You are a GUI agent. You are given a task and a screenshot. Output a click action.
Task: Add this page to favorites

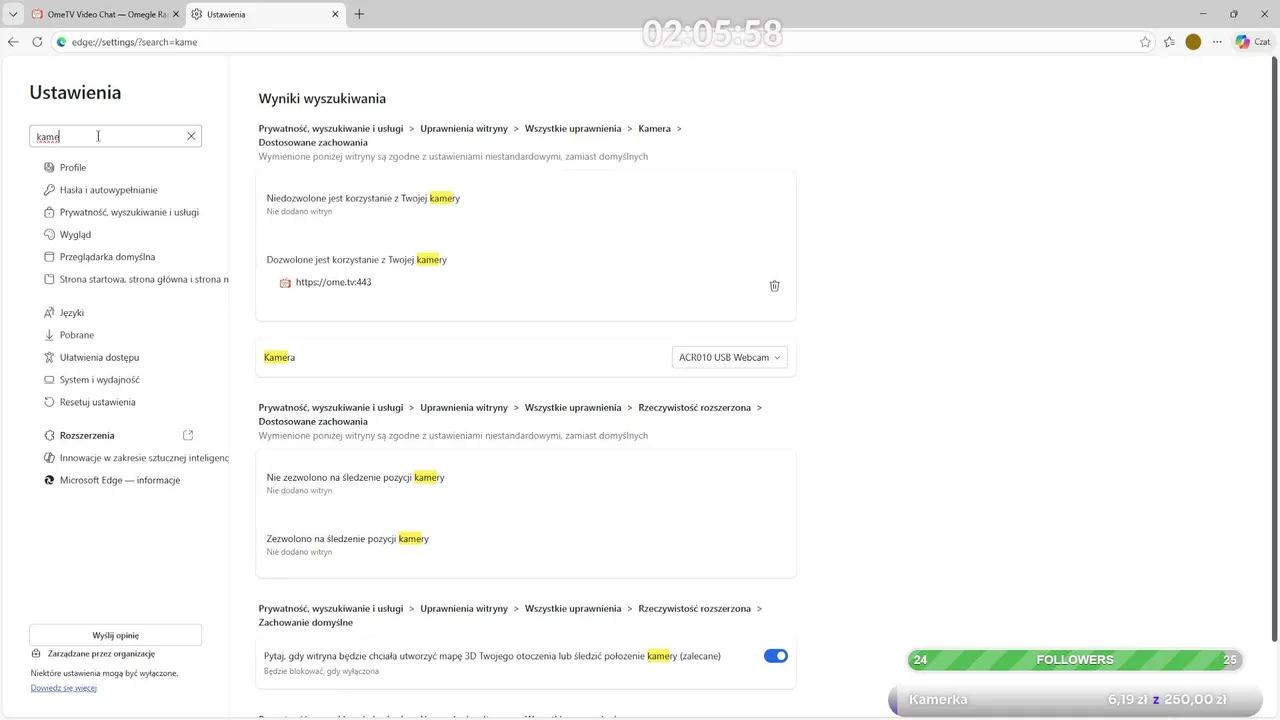1145,42
